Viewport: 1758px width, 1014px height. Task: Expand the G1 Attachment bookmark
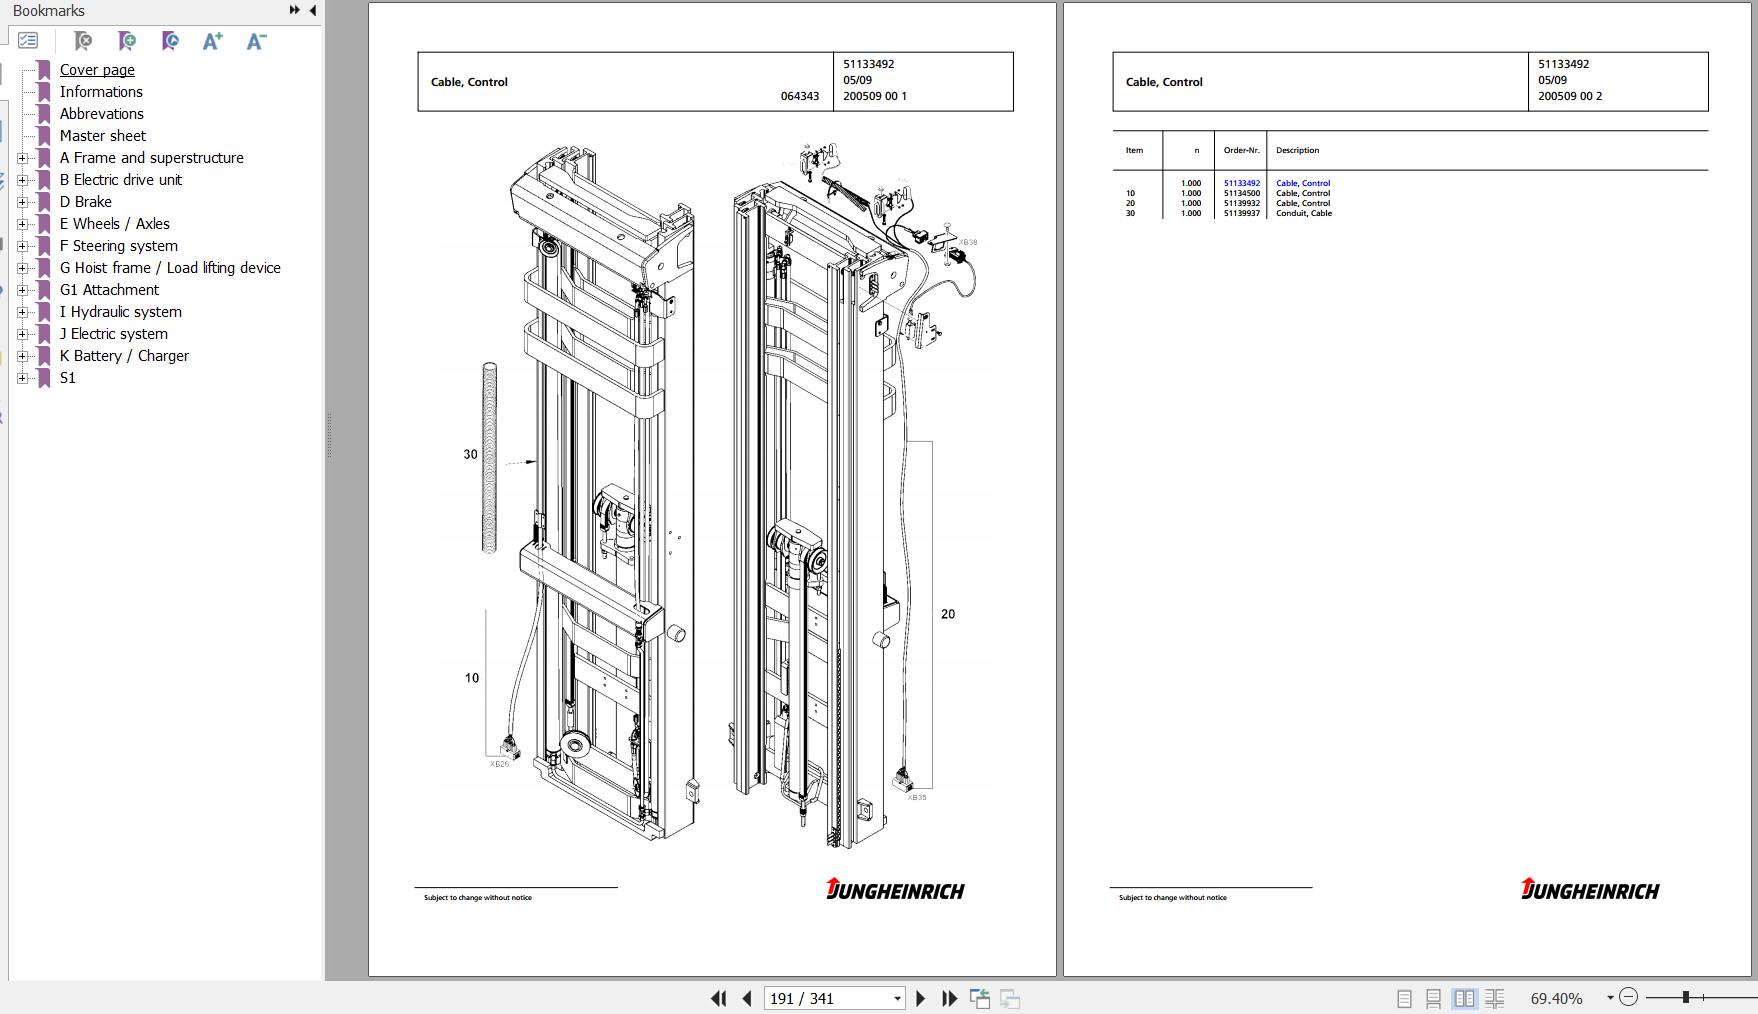pos(23,290)
